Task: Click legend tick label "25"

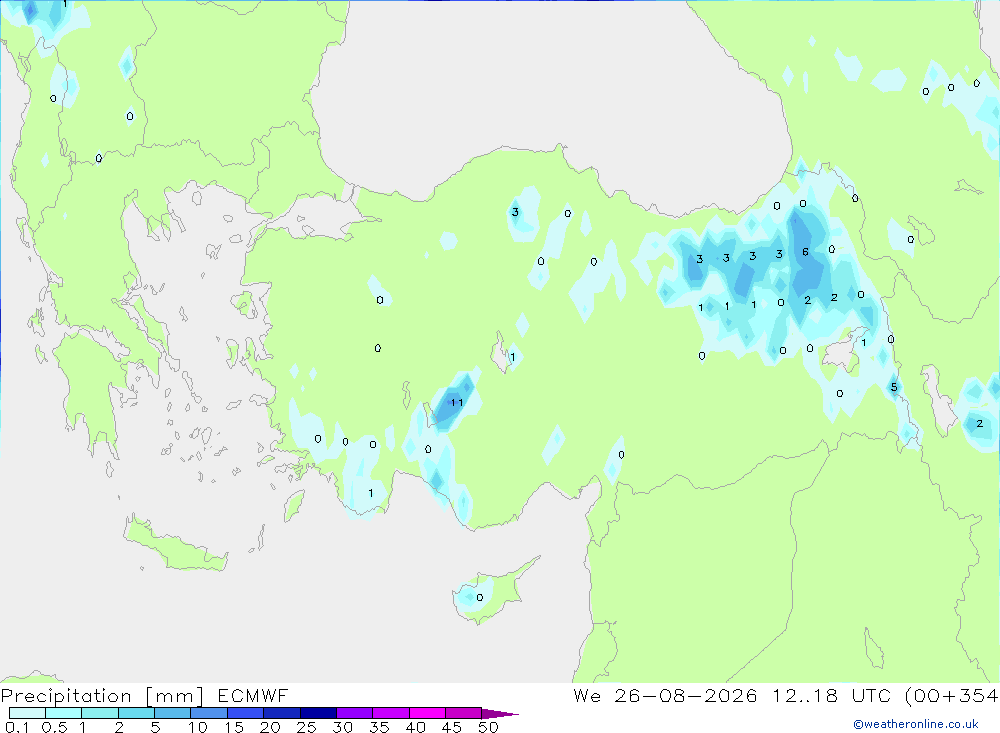Action: 307,727
